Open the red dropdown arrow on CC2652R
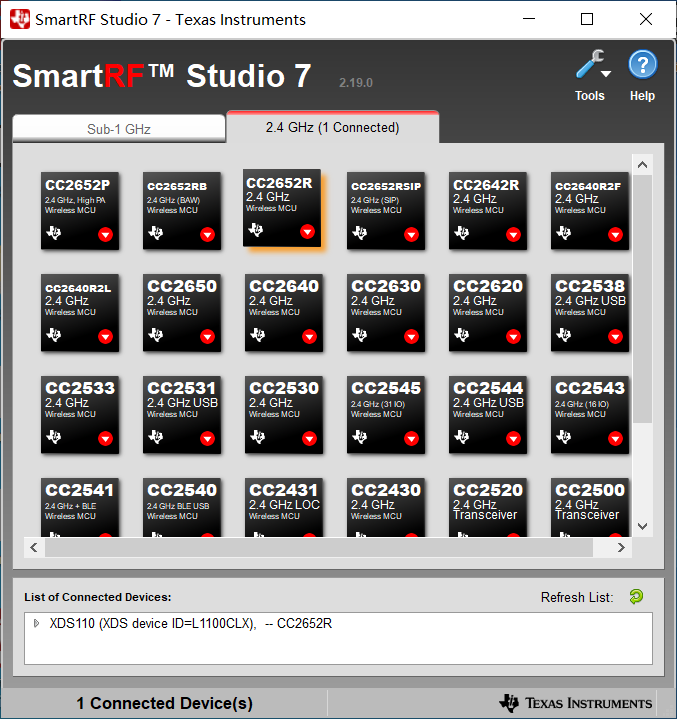This screenshot has width=677, height=719. tap(307, 232)
